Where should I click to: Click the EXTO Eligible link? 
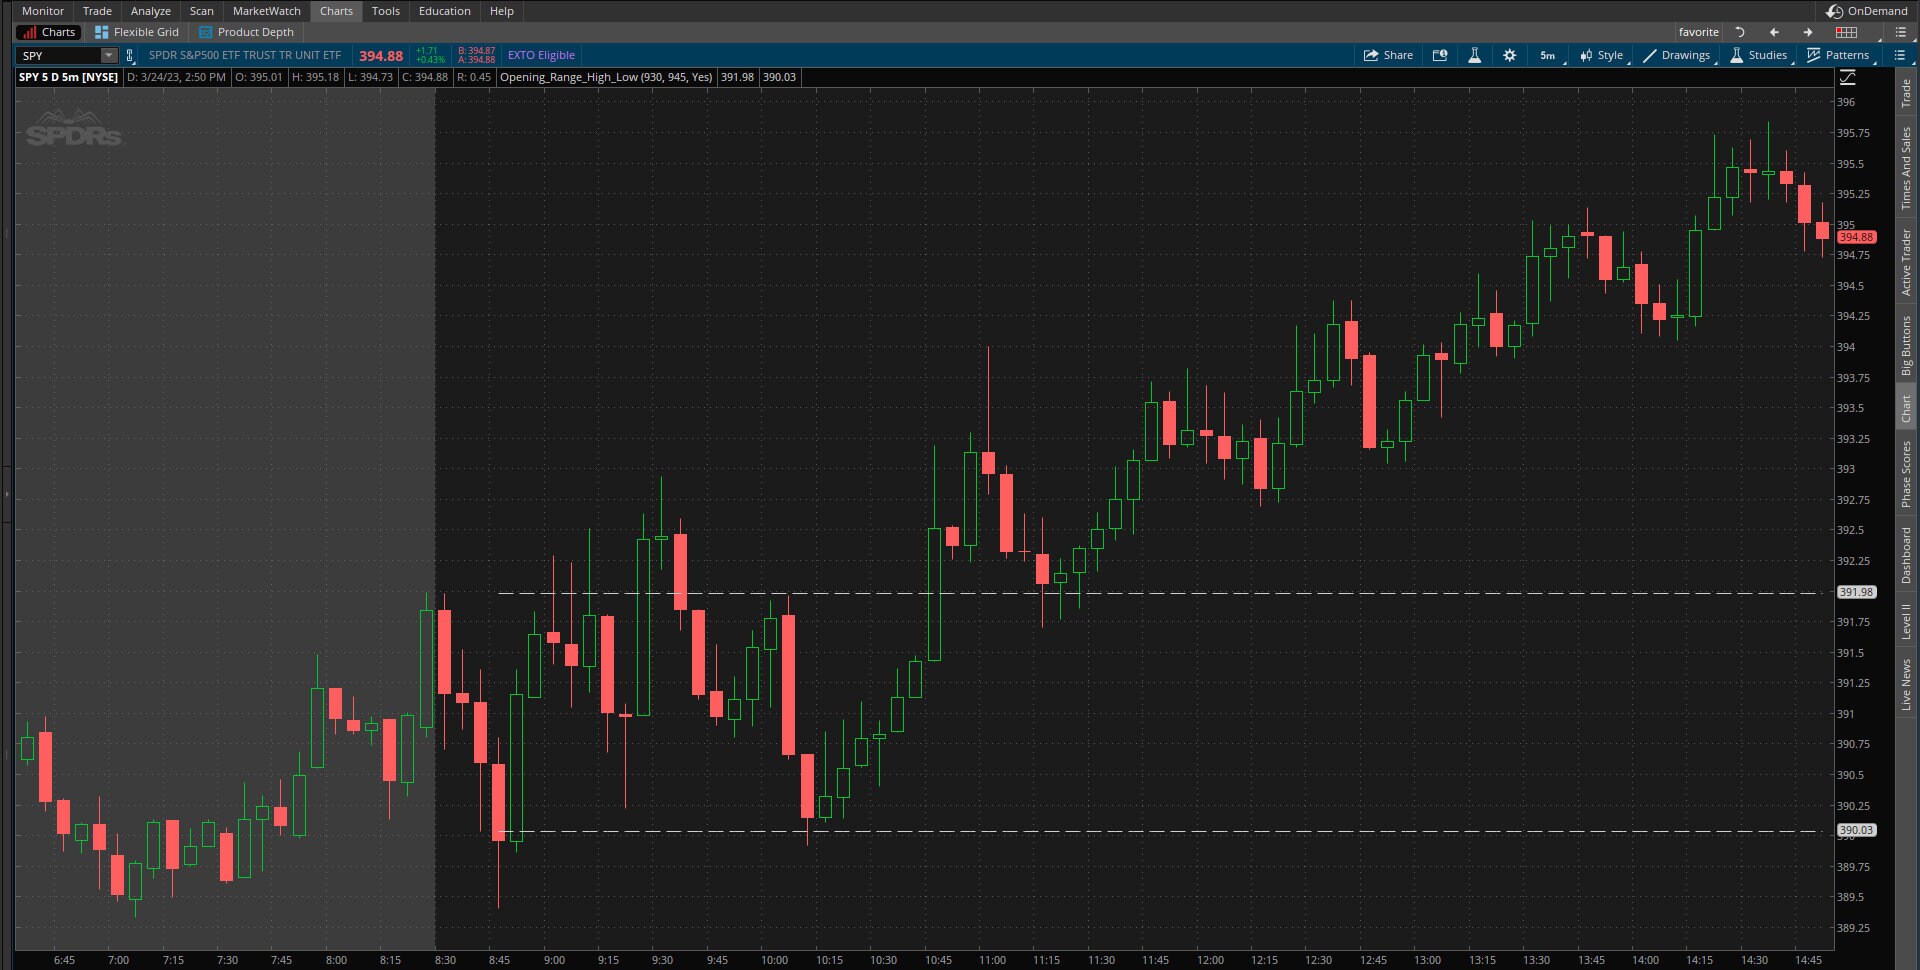pyautogui.click(x=541, y=55)
